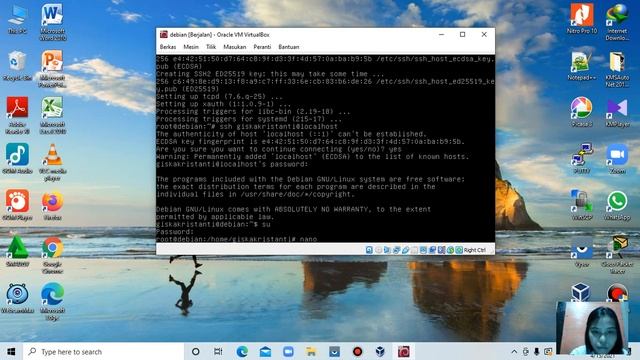This screenshot has width=640, height=360.
Task: Open the Tilik menu
Action: 211,47
